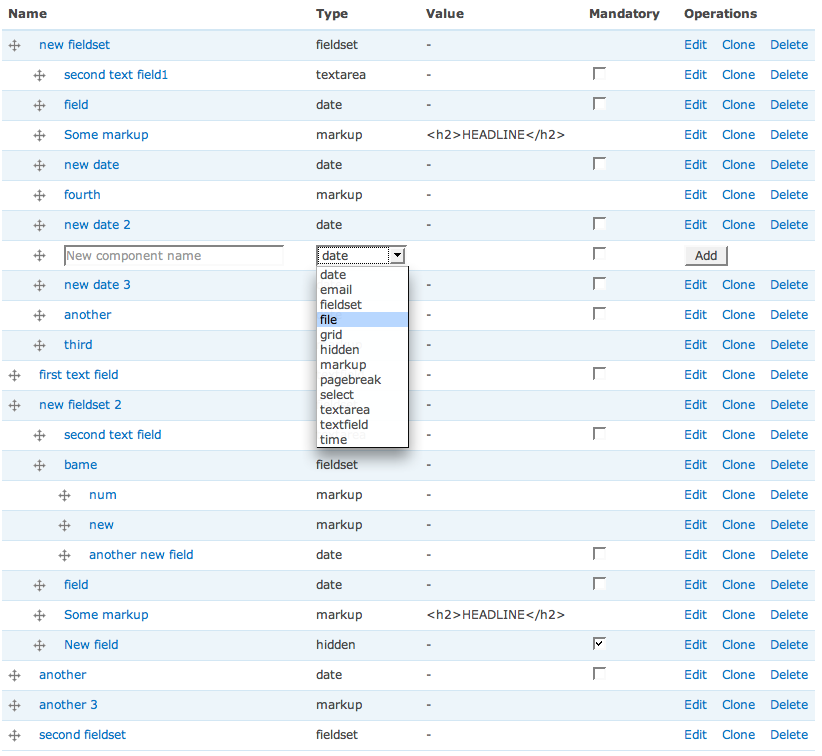Viewport: 822px width, 756px height.
Task: Toggle Mandatory checkbox in New component row
Action: (599, 253)
